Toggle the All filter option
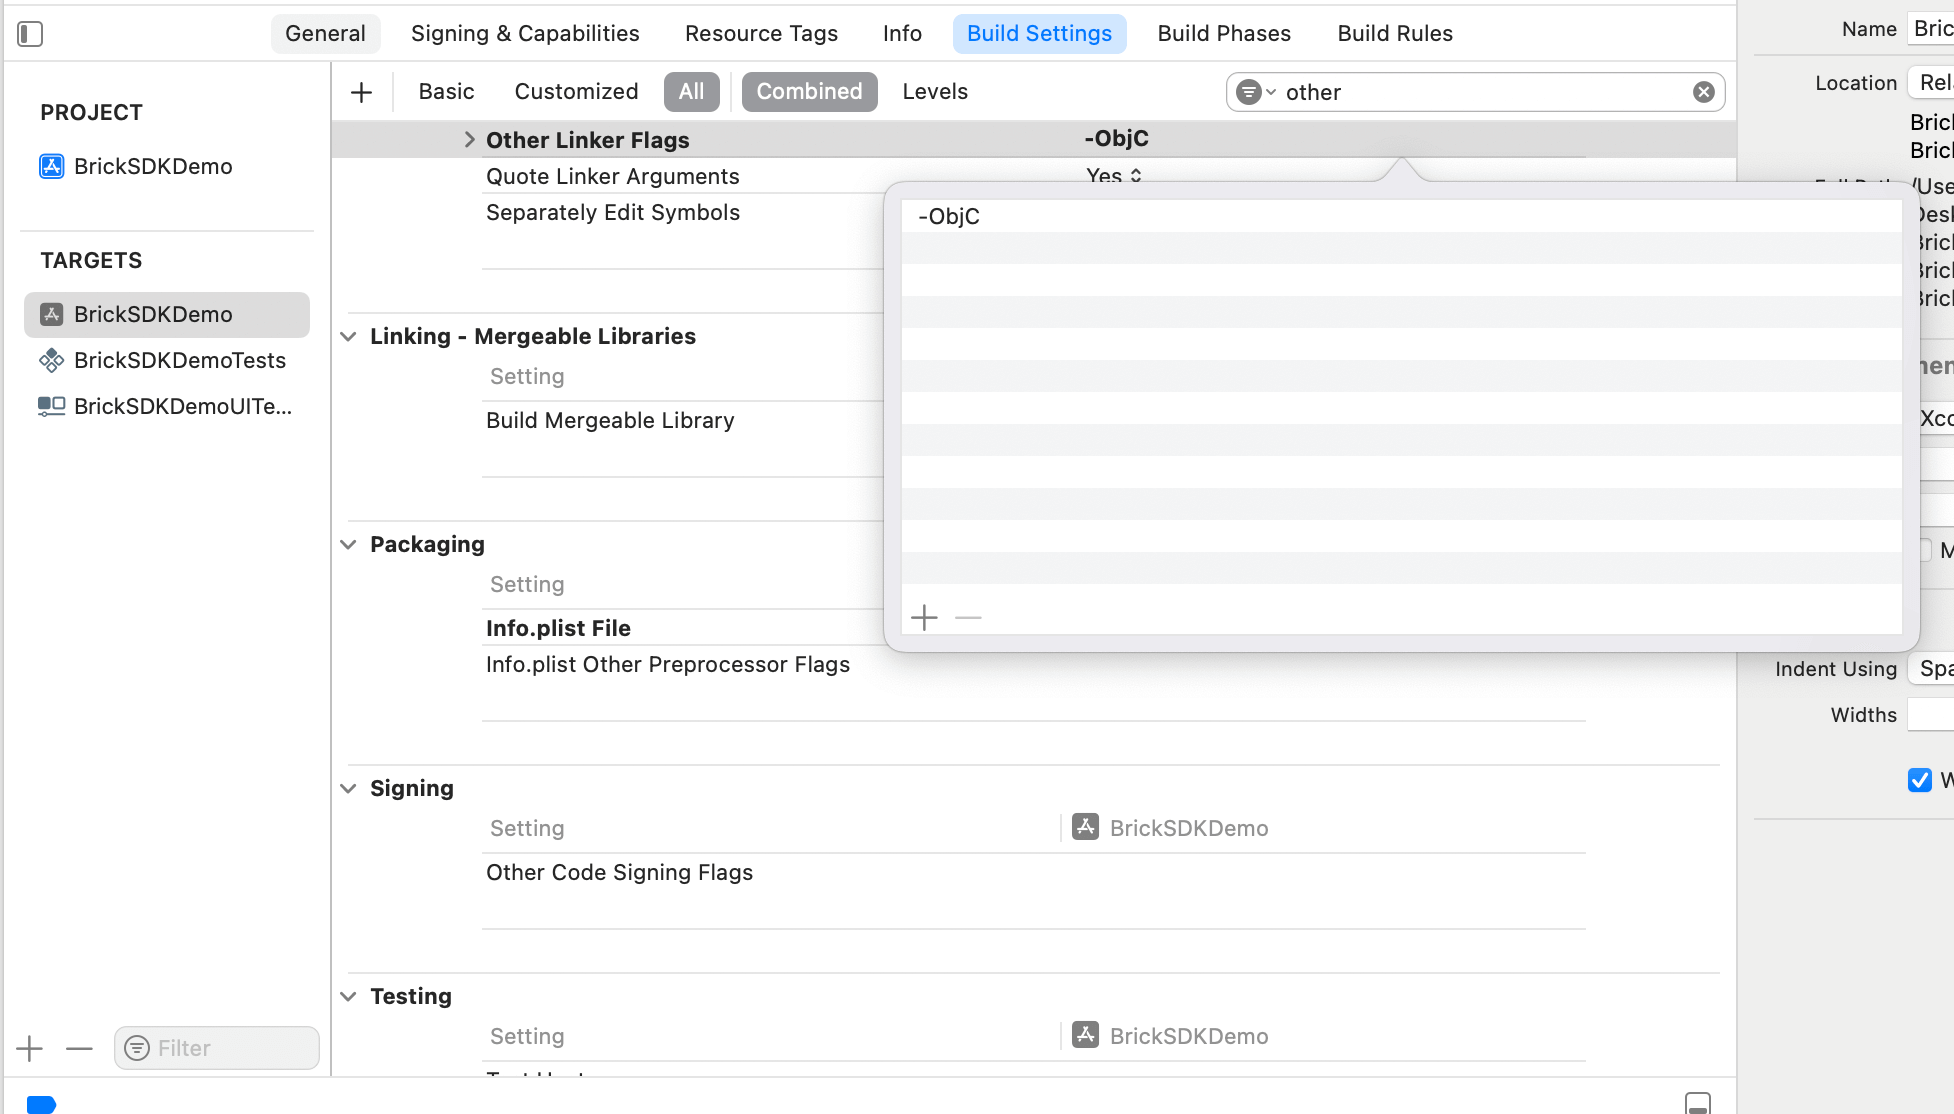Image resolution: width=1954 pixels, height=1114 pixels. click(691, 90)
